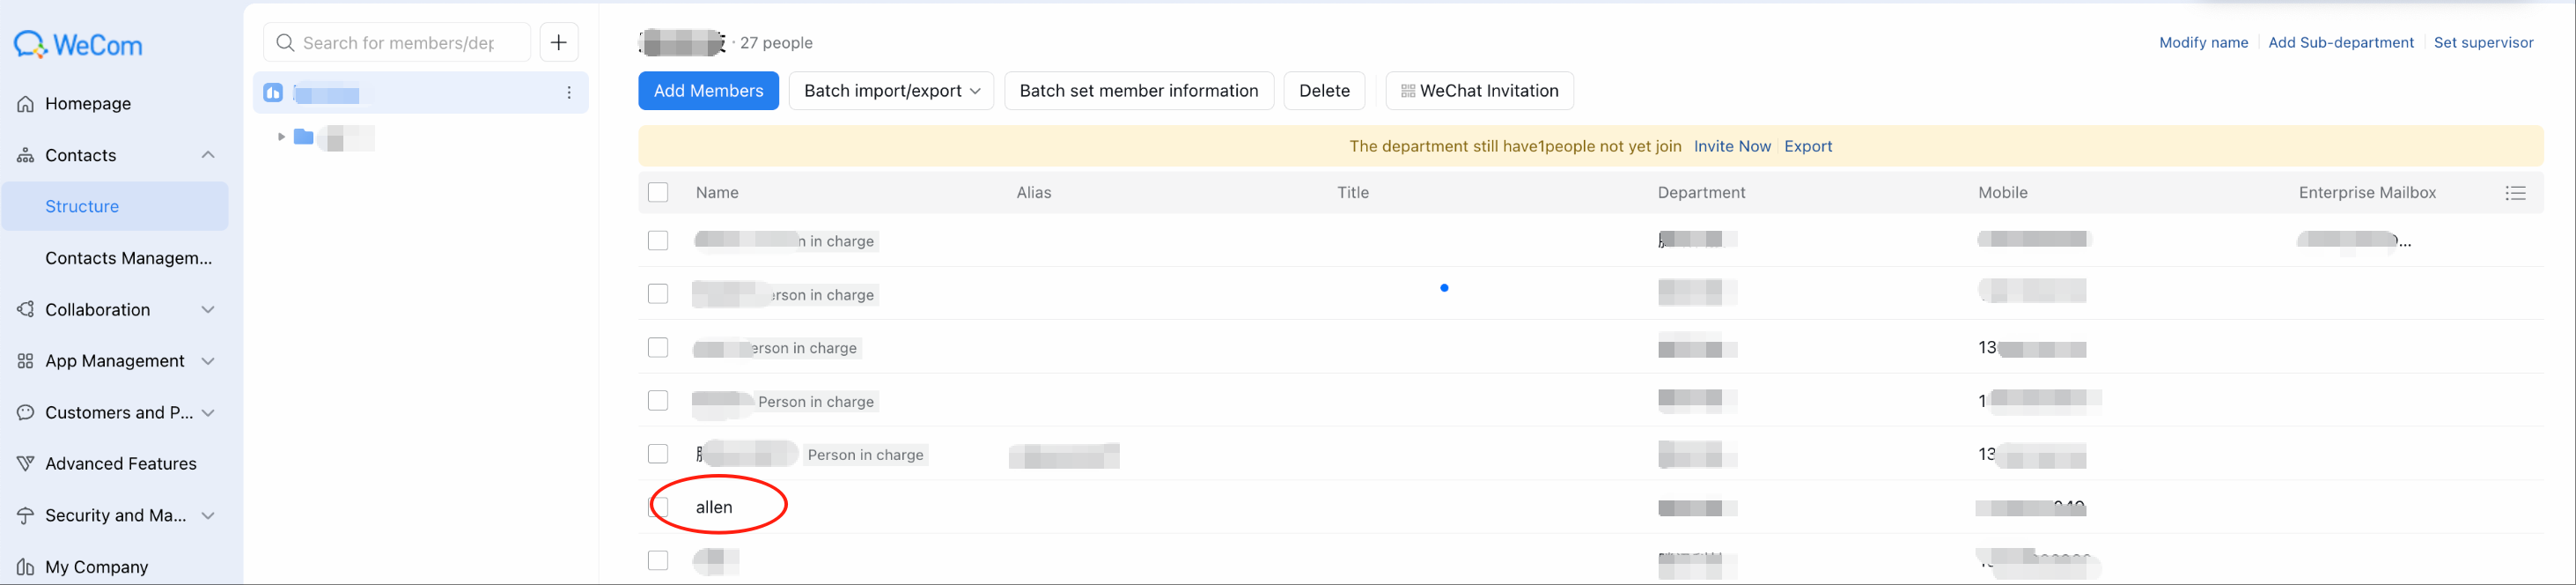Select Structure in the sidebar
The width and height of the screenshot is (2576, 585).
[x=82, y=207]
